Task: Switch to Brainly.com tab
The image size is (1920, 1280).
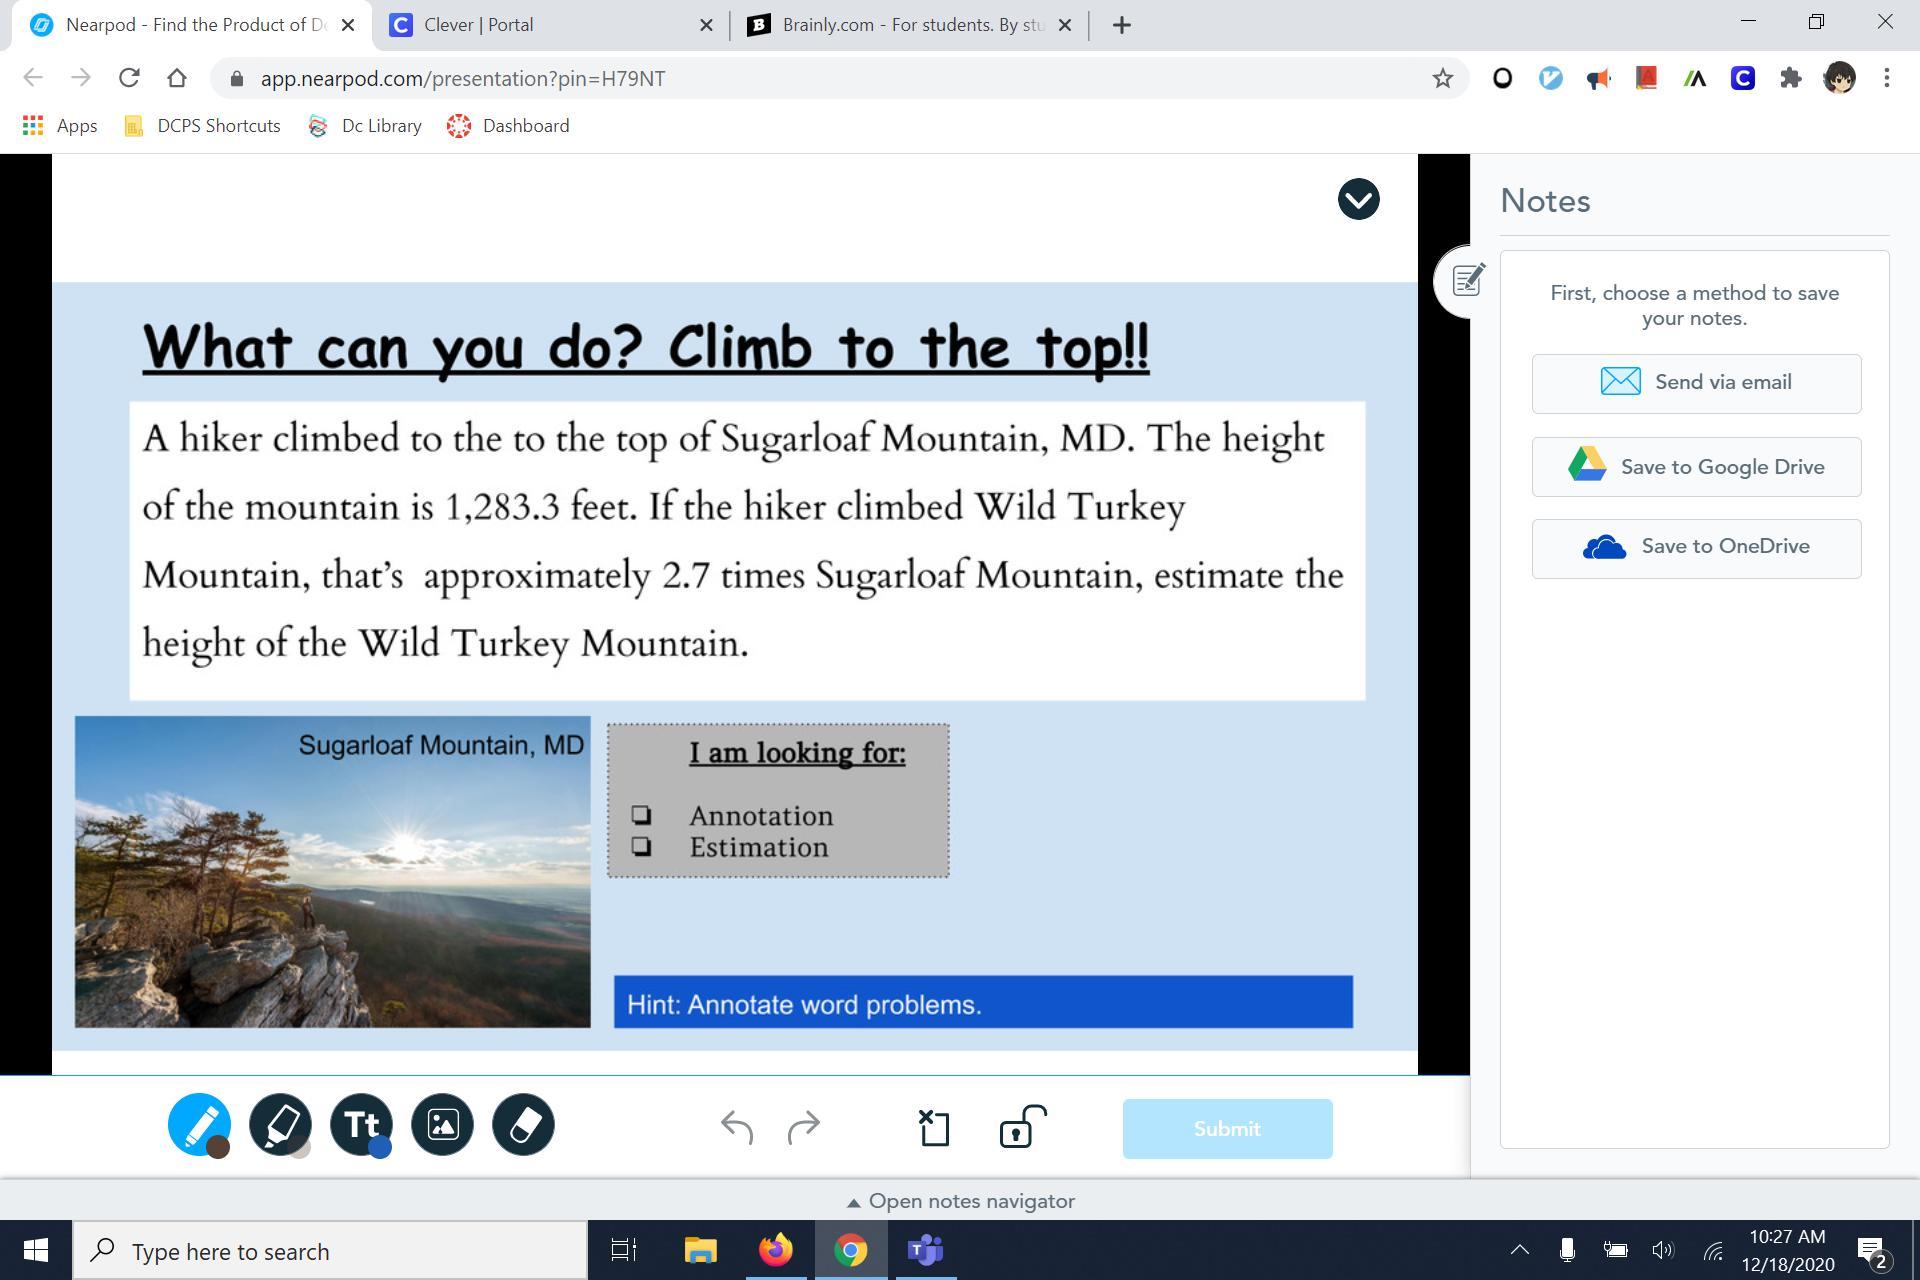Action: pos(900,25)
